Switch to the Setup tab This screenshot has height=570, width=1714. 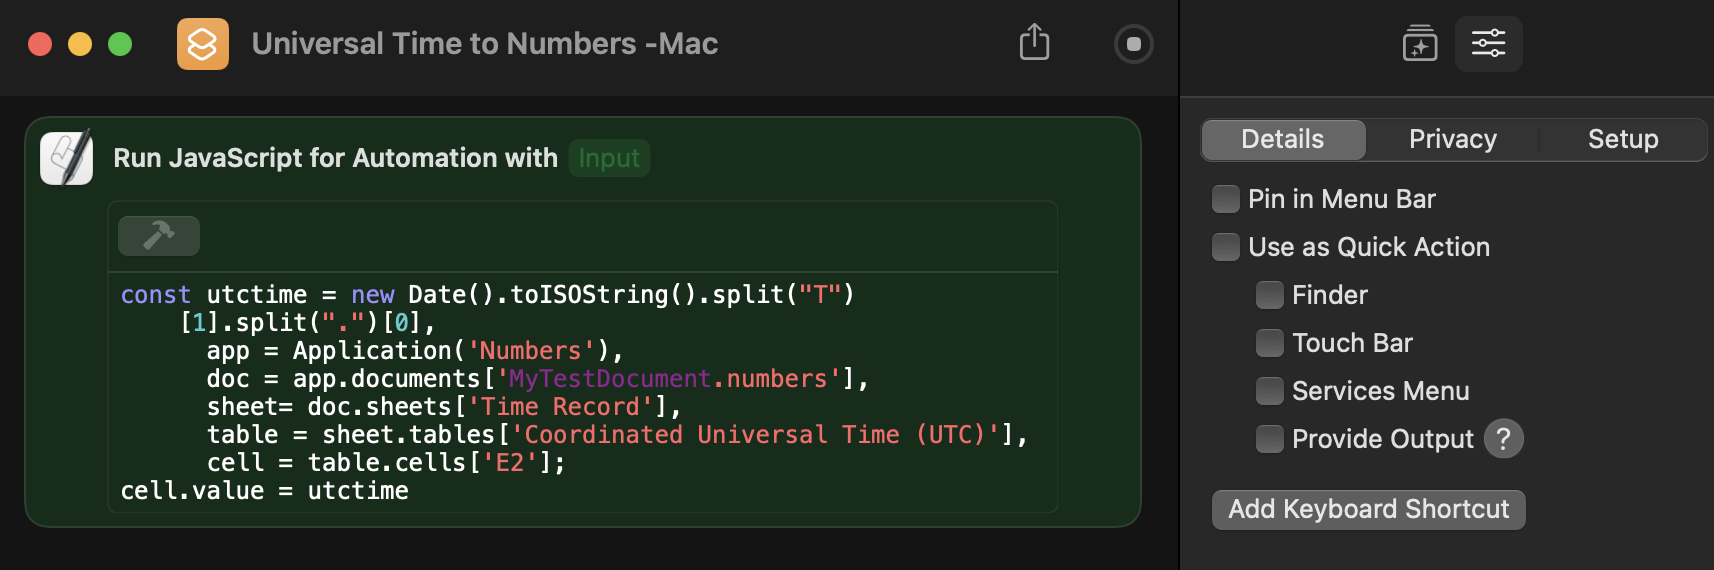(1623, 140)
